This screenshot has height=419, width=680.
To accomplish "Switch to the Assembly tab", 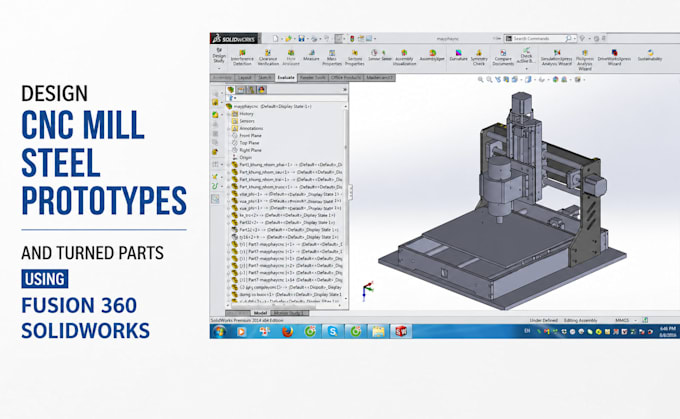I will 222,78.
